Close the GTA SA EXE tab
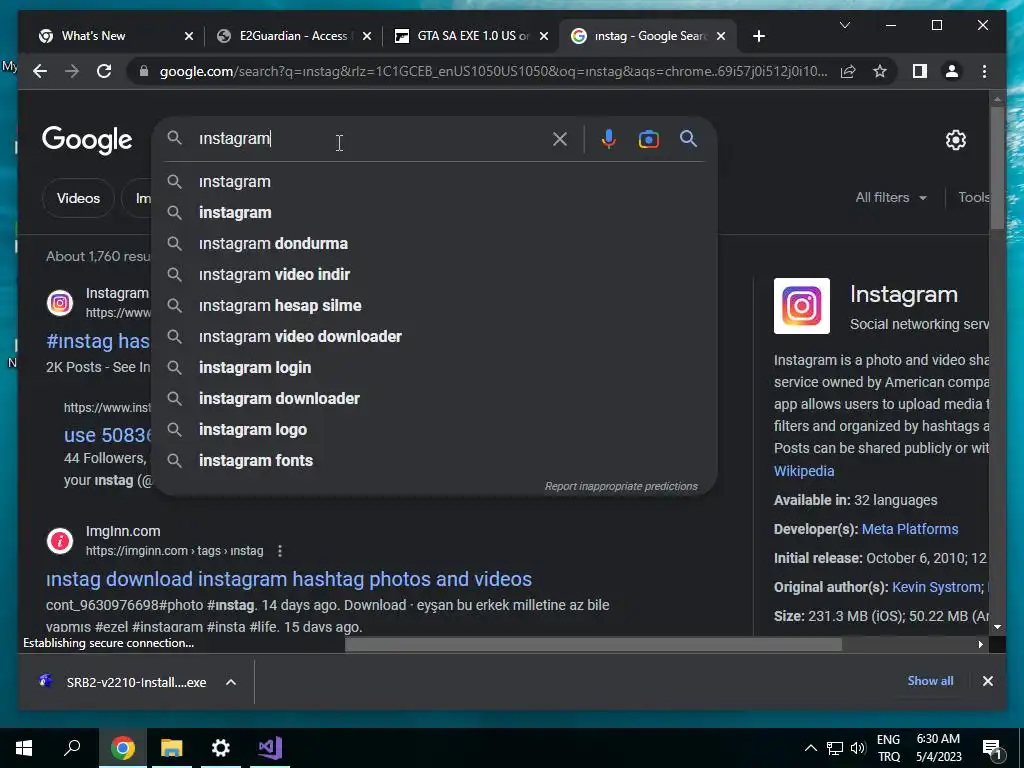Screen dimensions: 1024x768 (x=543, y=36)
